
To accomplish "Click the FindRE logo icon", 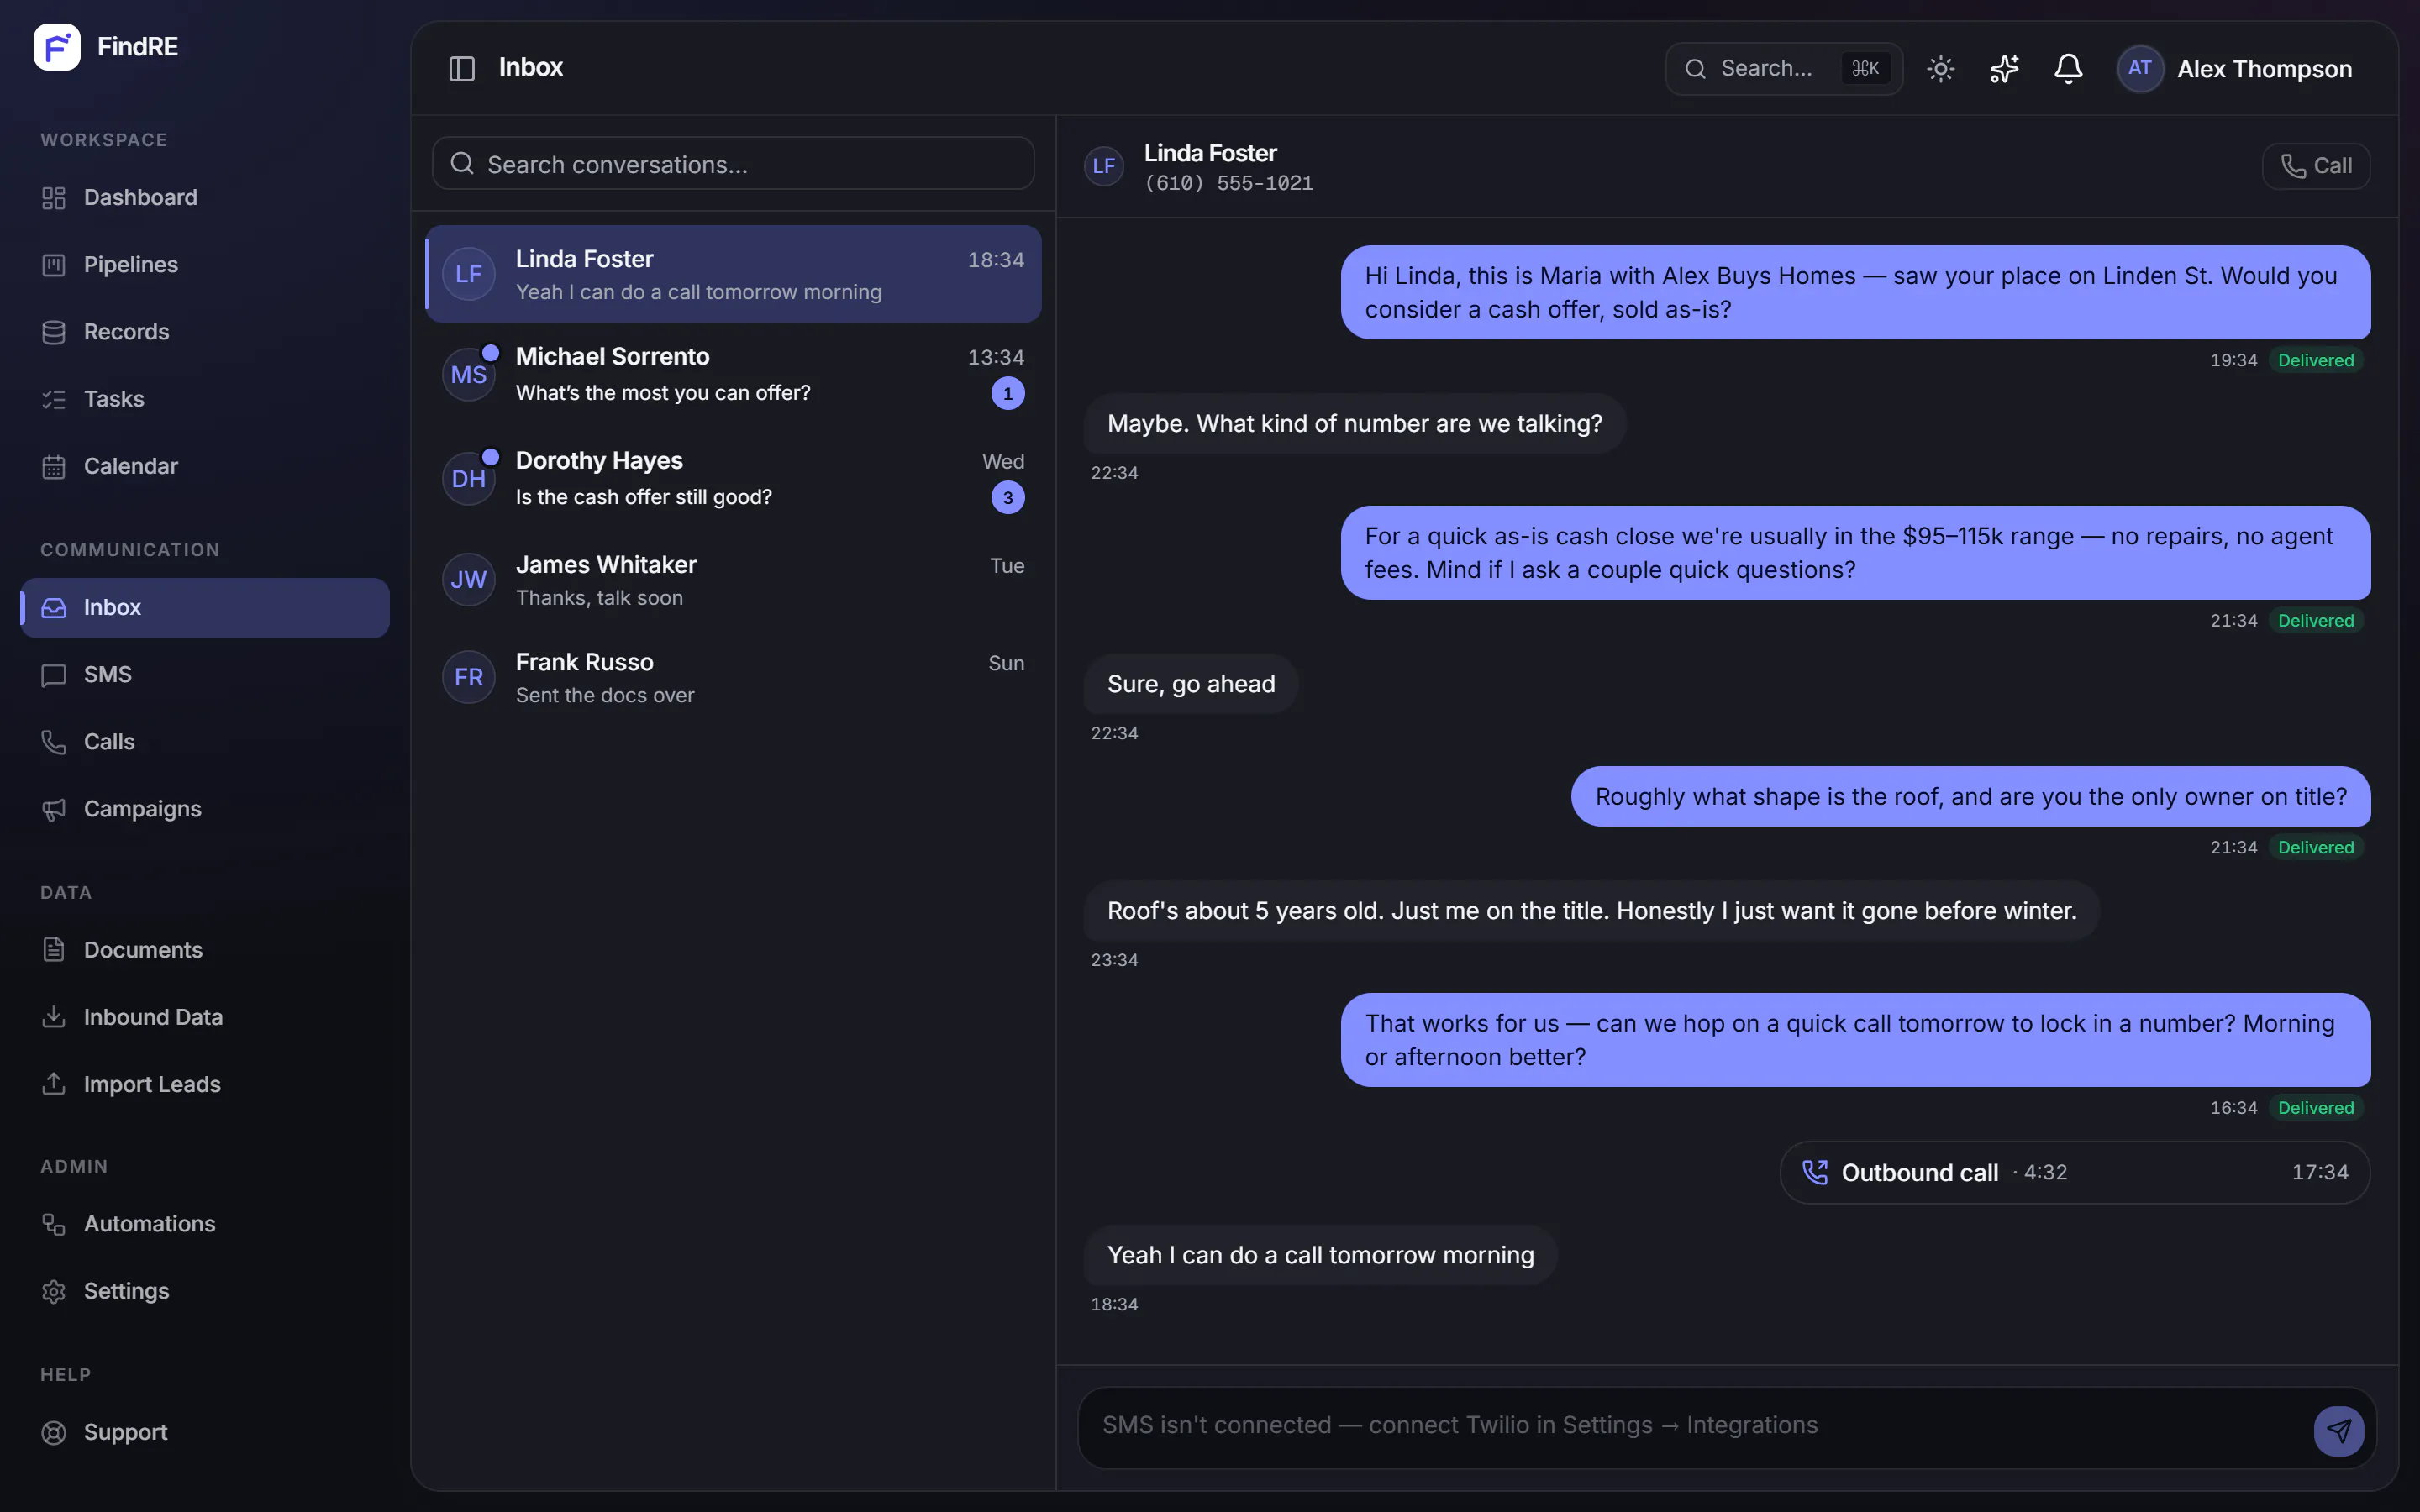I will click(x=56, y=46).
